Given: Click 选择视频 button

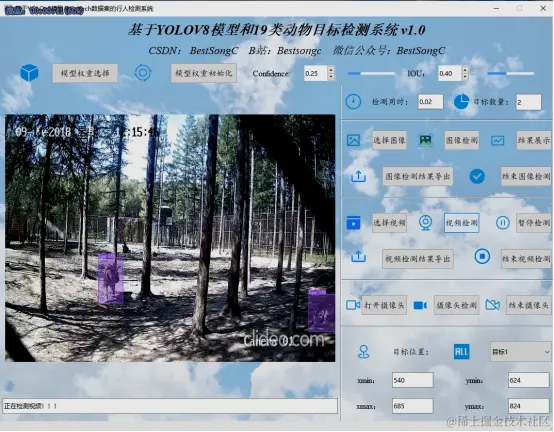Looking at the screenshot, I should pos(389,223).
